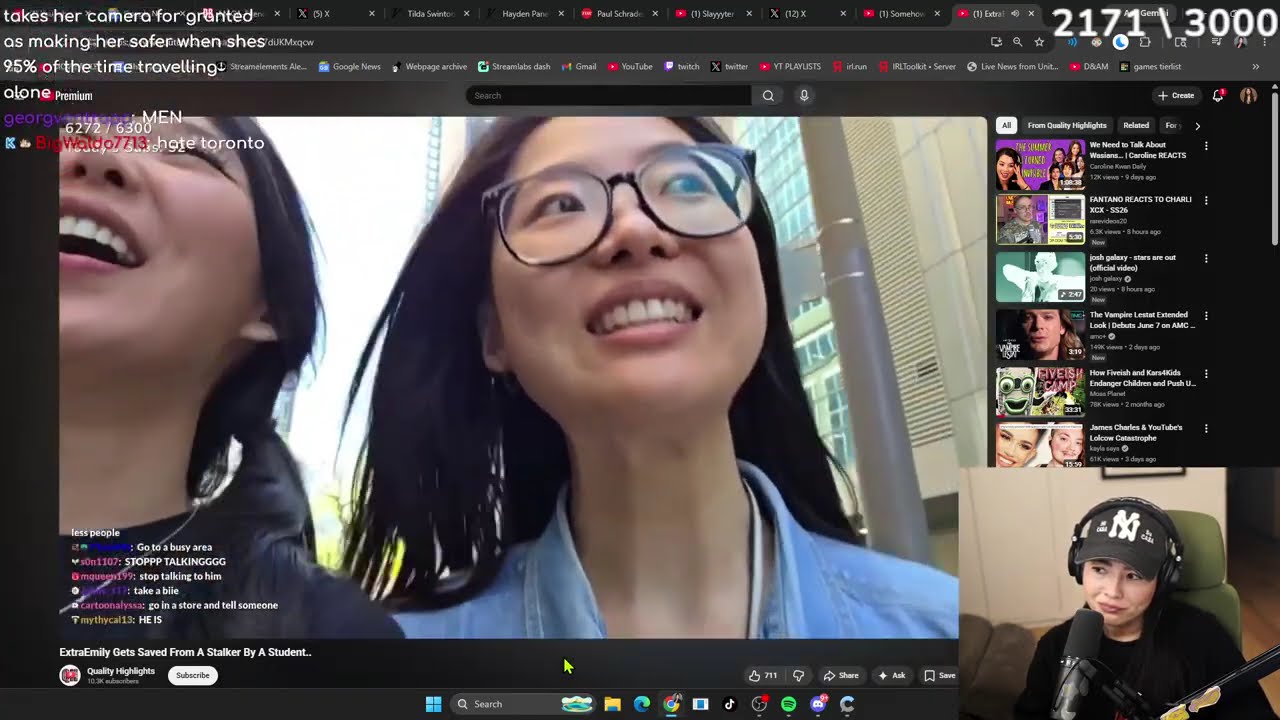Screen dimensions: 1280x720
Task: Open Microsoft Edge from the taskbar
Action: tap(642, 704)
